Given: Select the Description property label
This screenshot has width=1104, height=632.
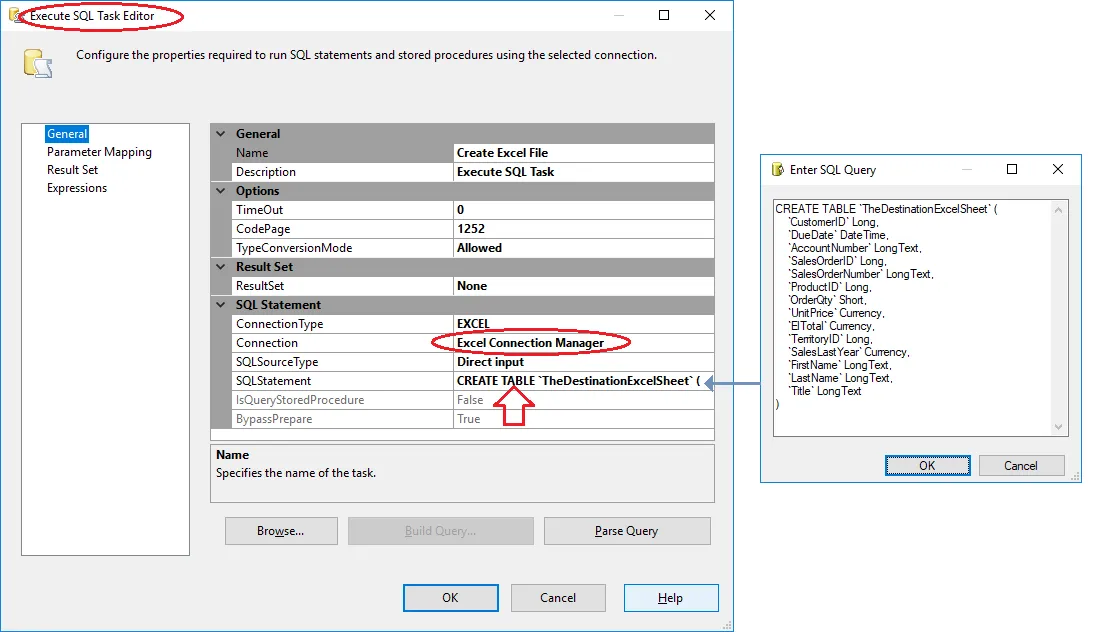Looking at the screenshot, I should click(x=265, y=172).
